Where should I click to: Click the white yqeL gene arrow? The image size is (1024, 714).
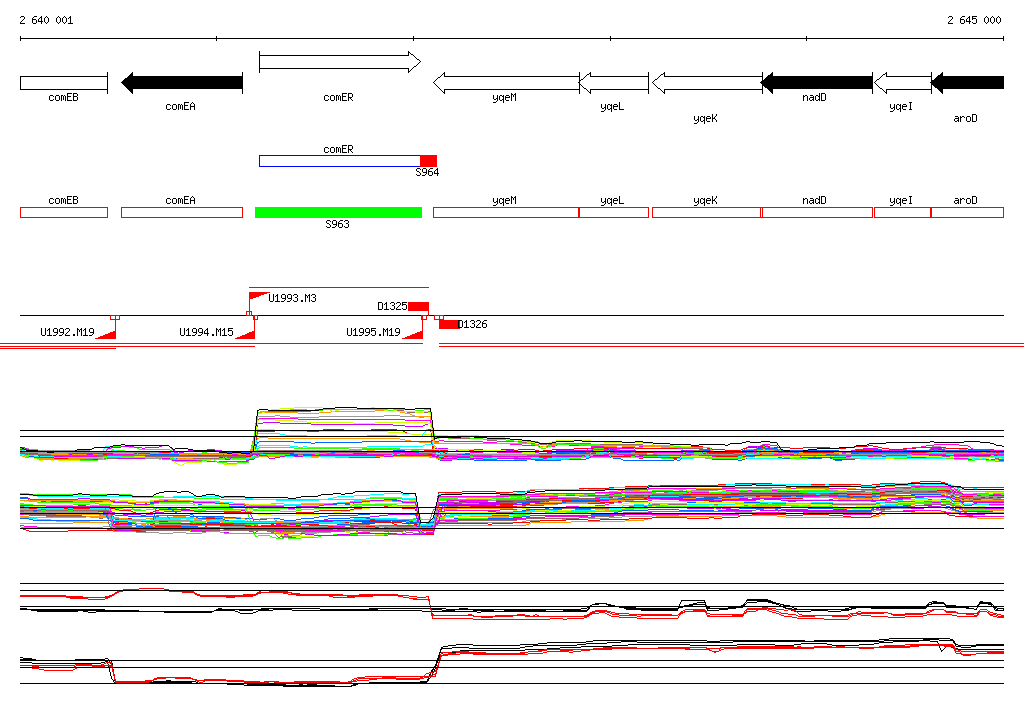(x=614, y=83)
